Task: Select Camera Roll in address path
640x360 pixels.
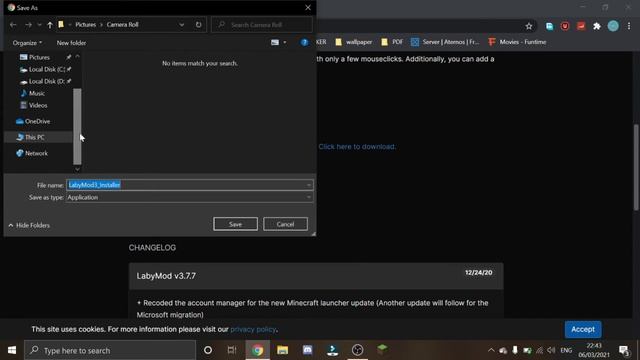Action: [122, 25]
